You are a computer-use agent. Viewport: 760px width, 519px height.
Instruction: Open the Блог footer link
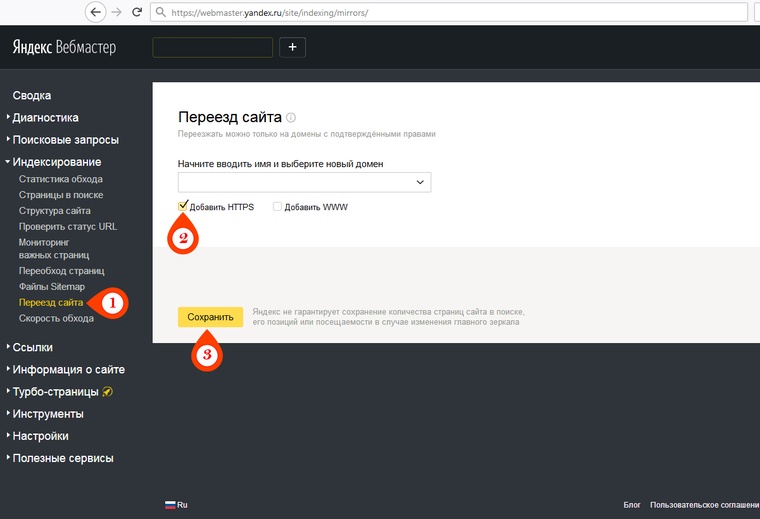[x=632, y=506]
